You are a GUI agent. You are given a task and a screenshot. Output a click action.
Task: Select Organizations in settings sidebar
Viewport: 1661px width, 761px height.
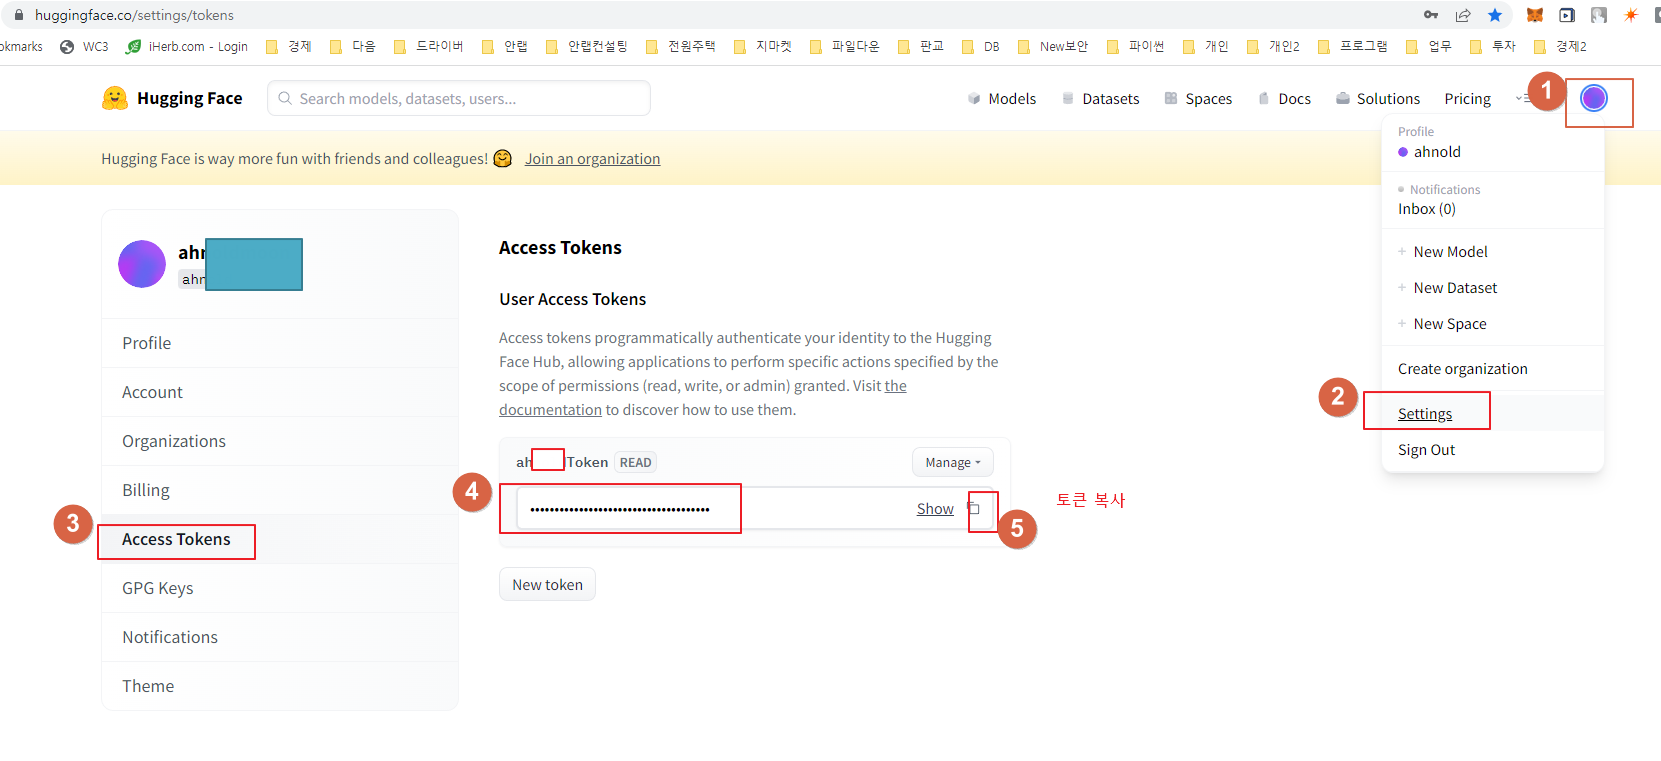pyautogui.click(x=280, y=441)
